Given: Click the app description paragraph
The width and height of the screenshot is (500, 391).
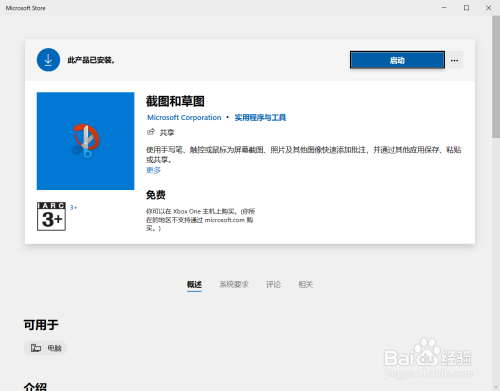Looking at the screenshot, I should pos(304,155).
